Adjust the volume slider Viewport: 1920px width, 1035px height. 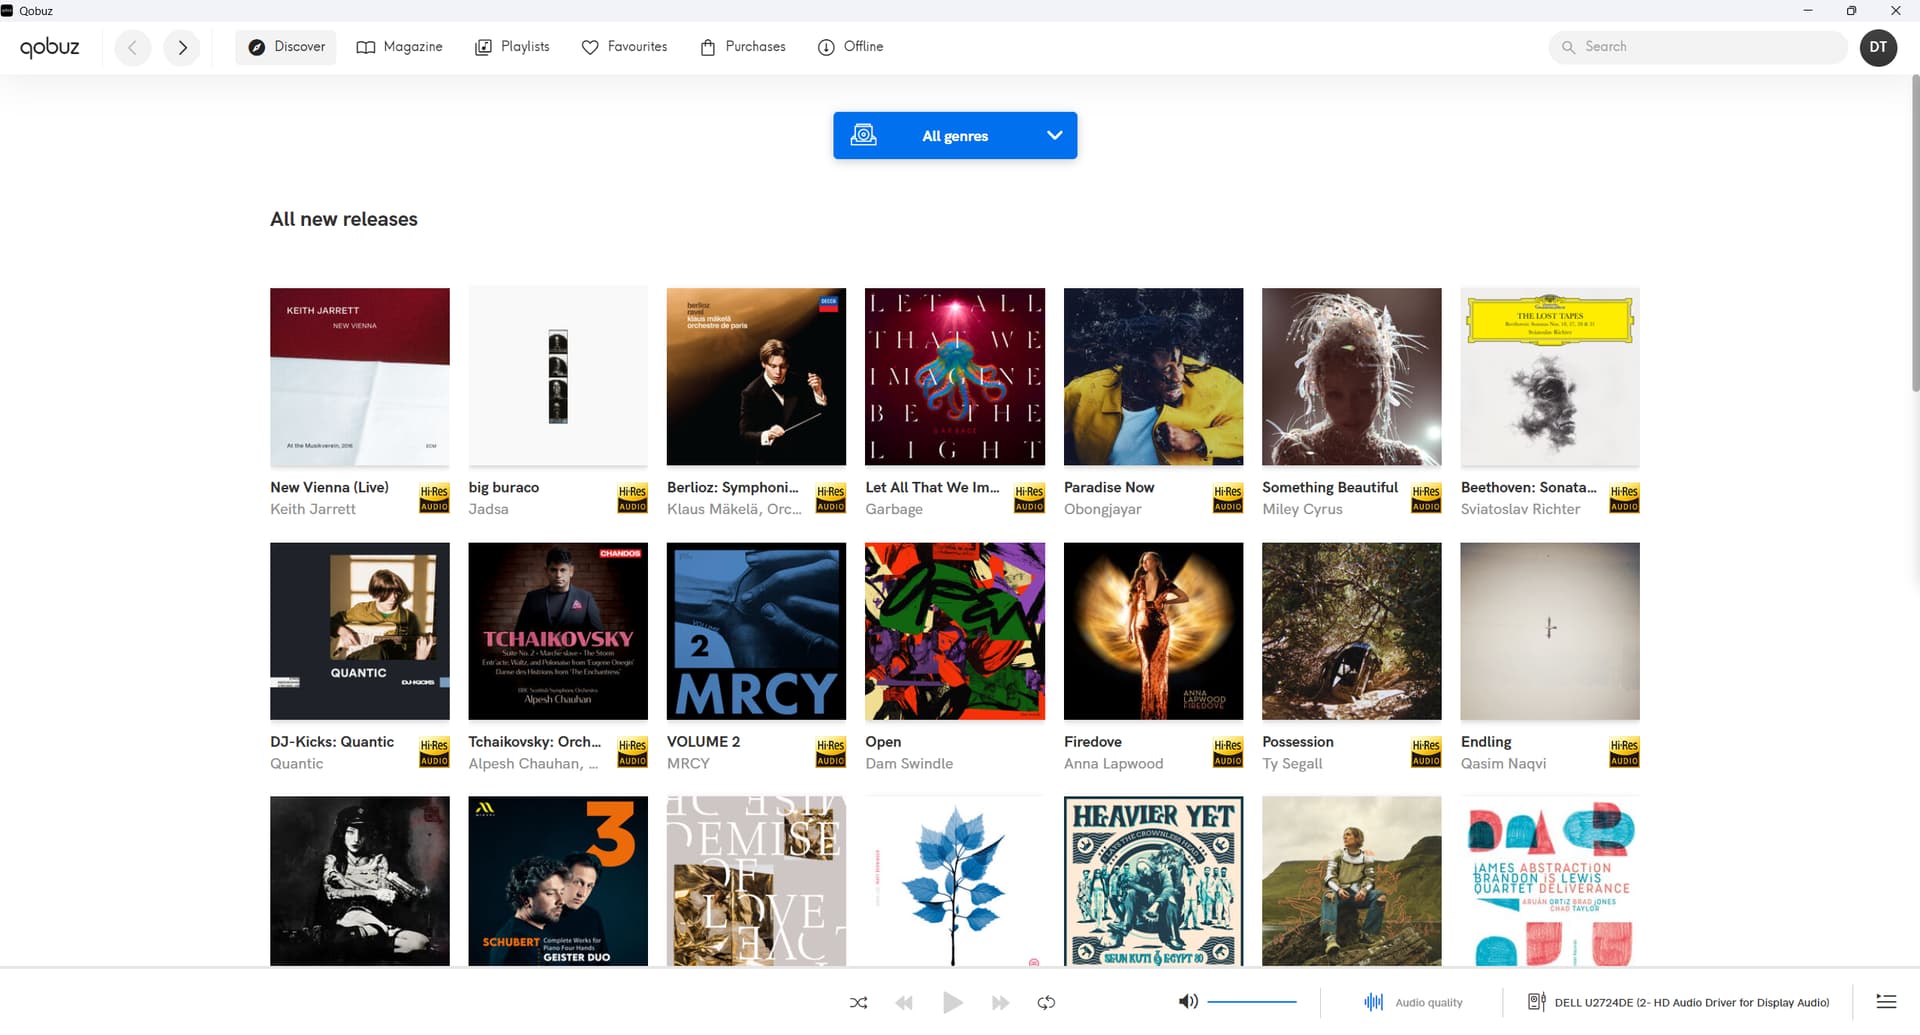coord(1252,1002)
